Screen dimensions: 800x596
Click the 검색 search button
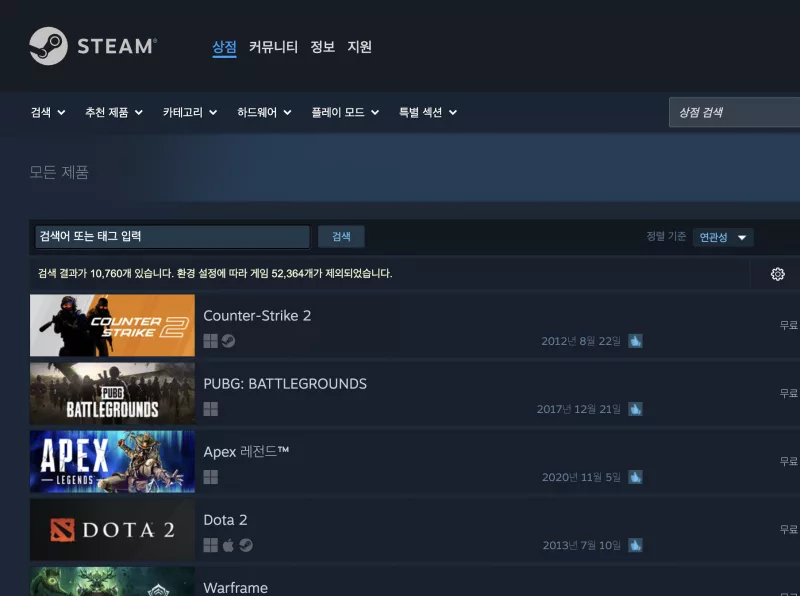(x=341, y=236)
